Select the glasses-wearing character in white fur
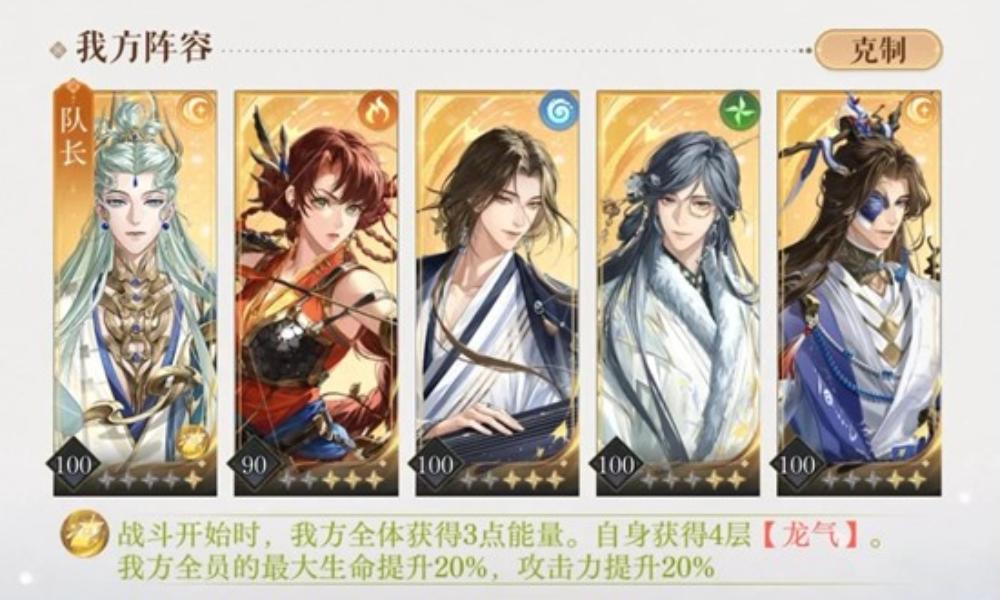Viewport: 1000px width, 600px height. point(678,293)
